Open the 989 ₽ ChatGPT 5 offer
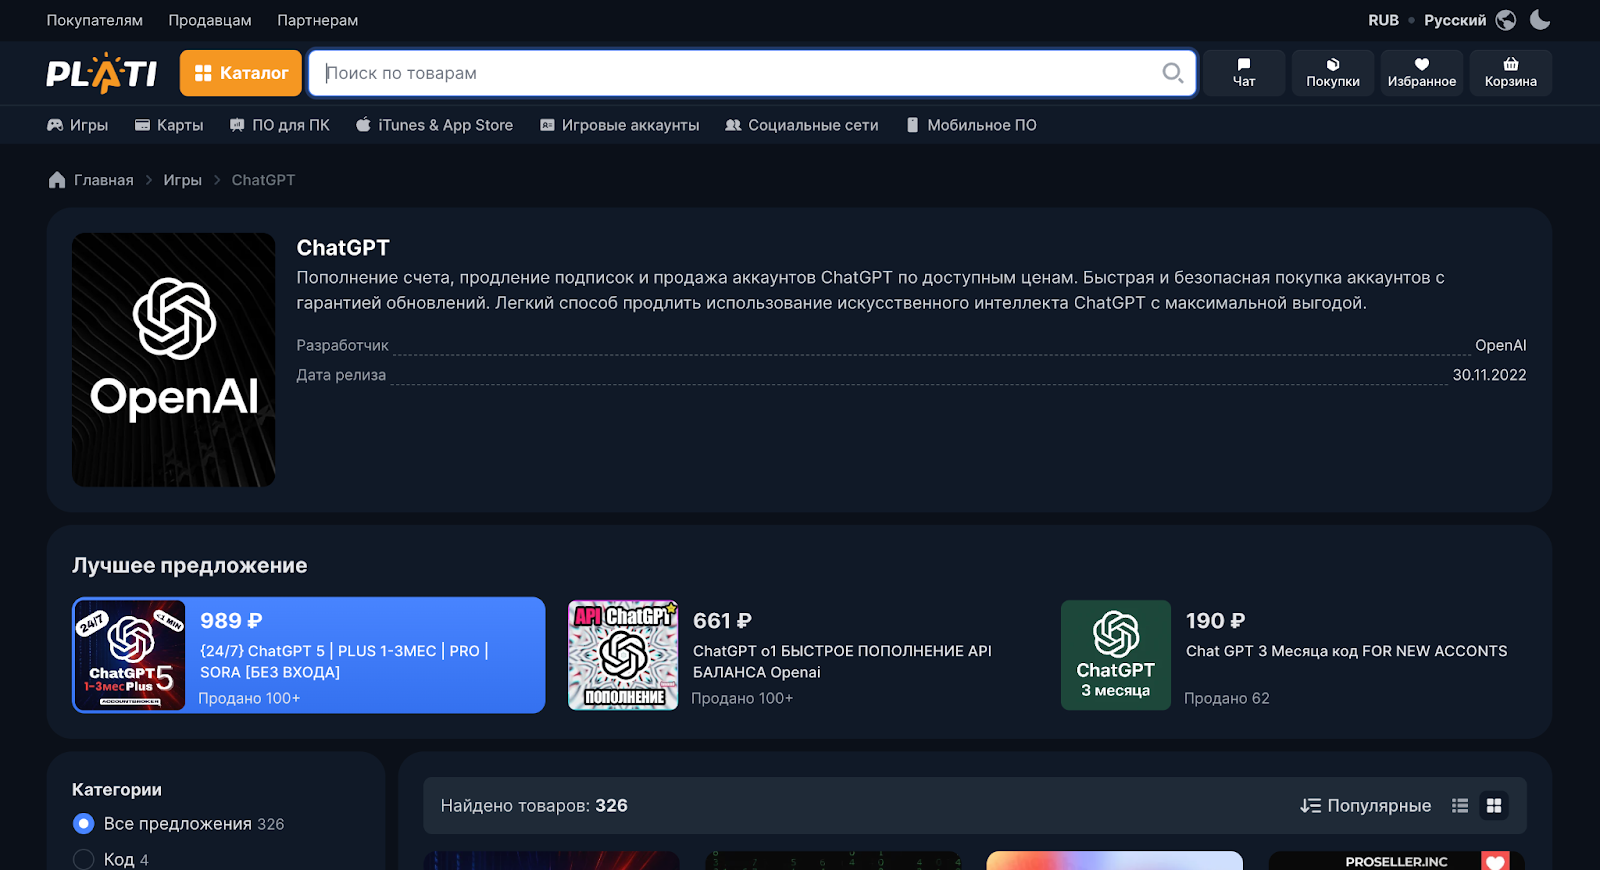The image size is (1600, 870). pyautogui.click(x=309, y=655)
